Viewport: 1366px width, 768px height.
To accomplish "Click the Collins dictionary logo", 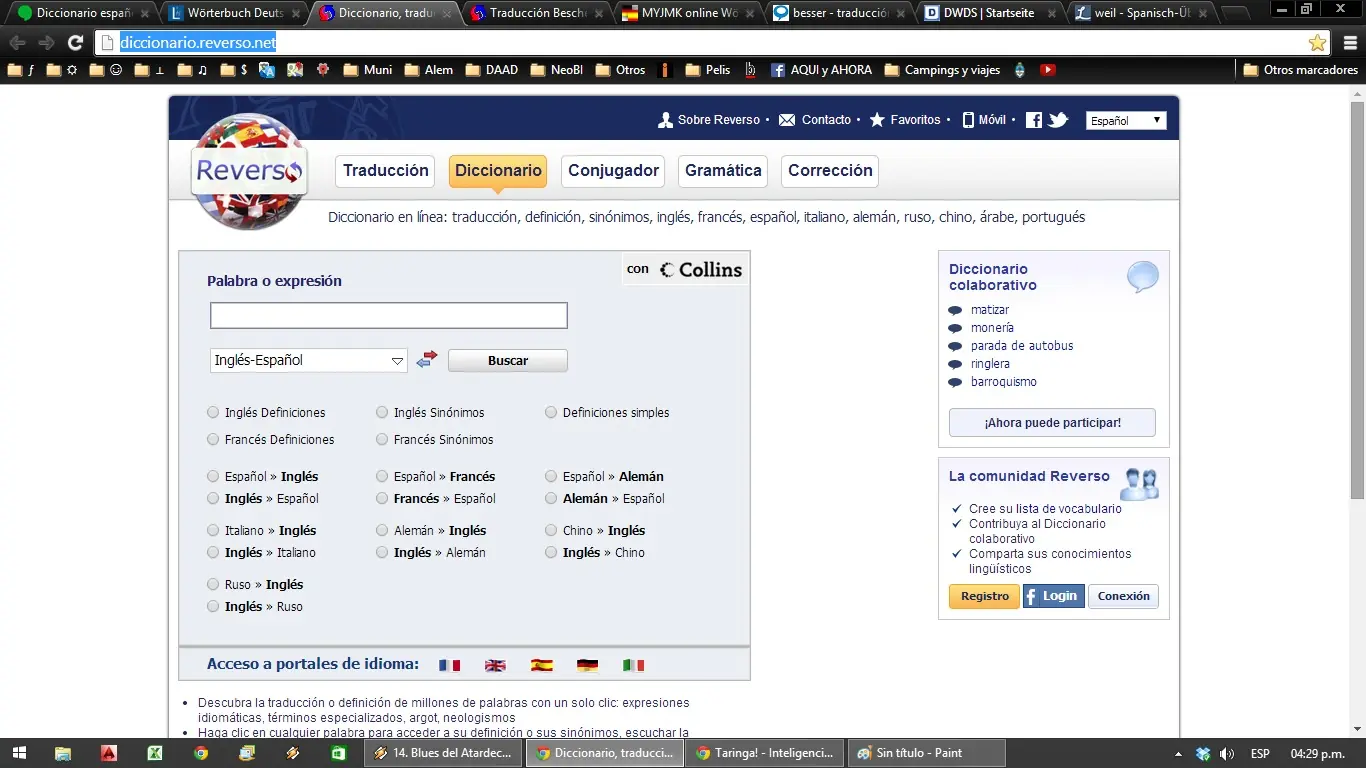I will click(700, 270).
